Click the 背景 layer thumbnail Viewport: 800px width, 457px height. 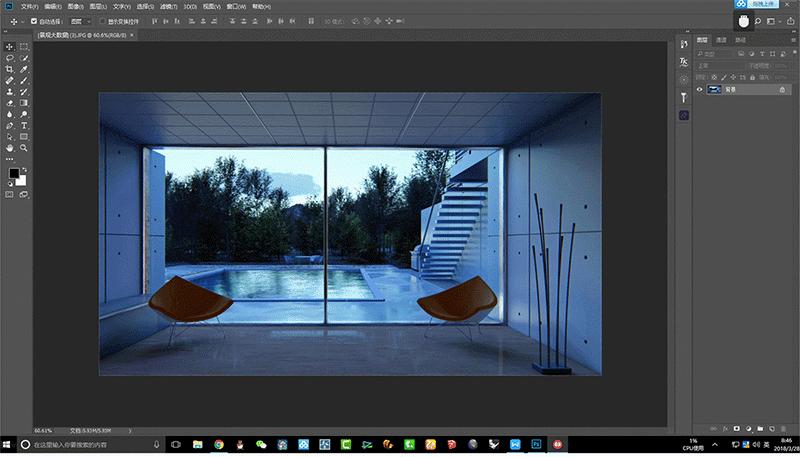715,89
